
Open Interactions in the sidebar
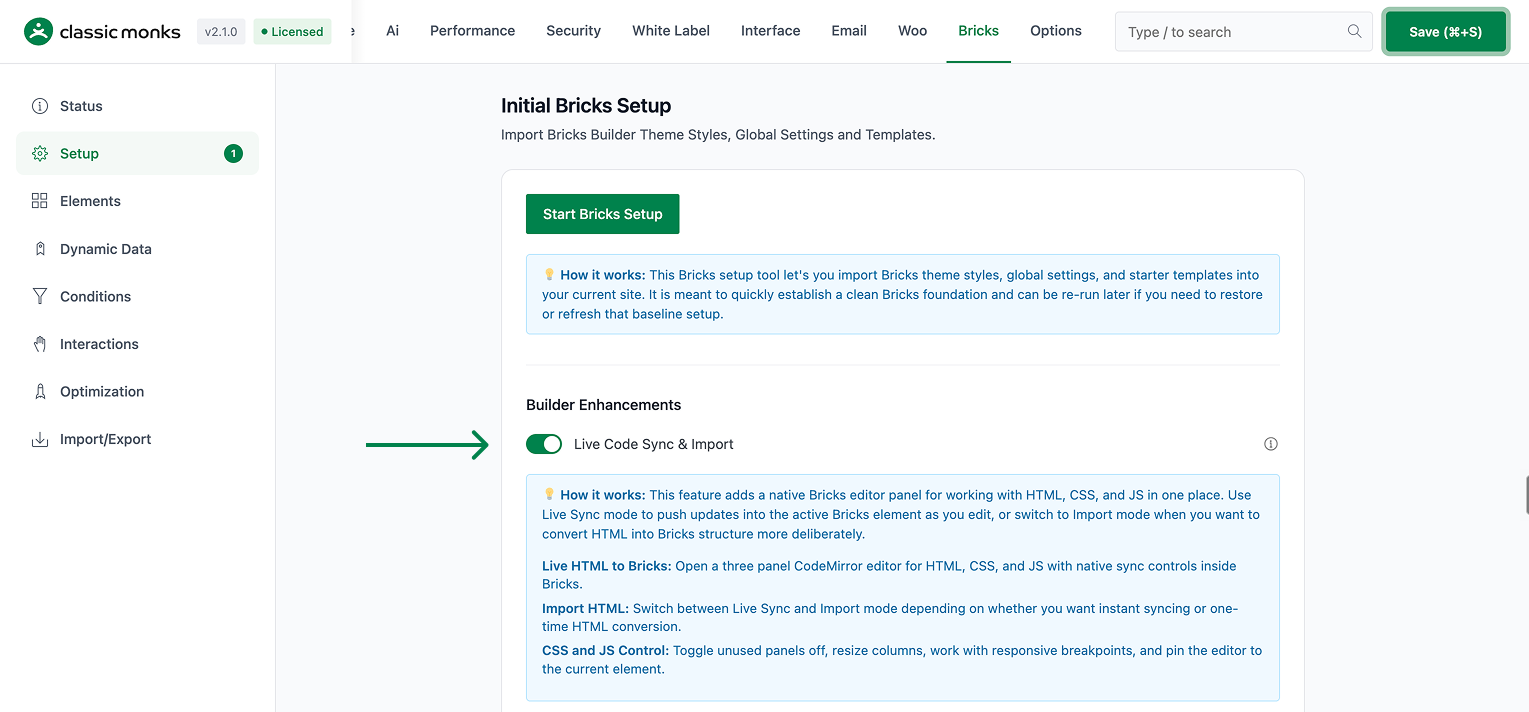[x=137, y=344]
